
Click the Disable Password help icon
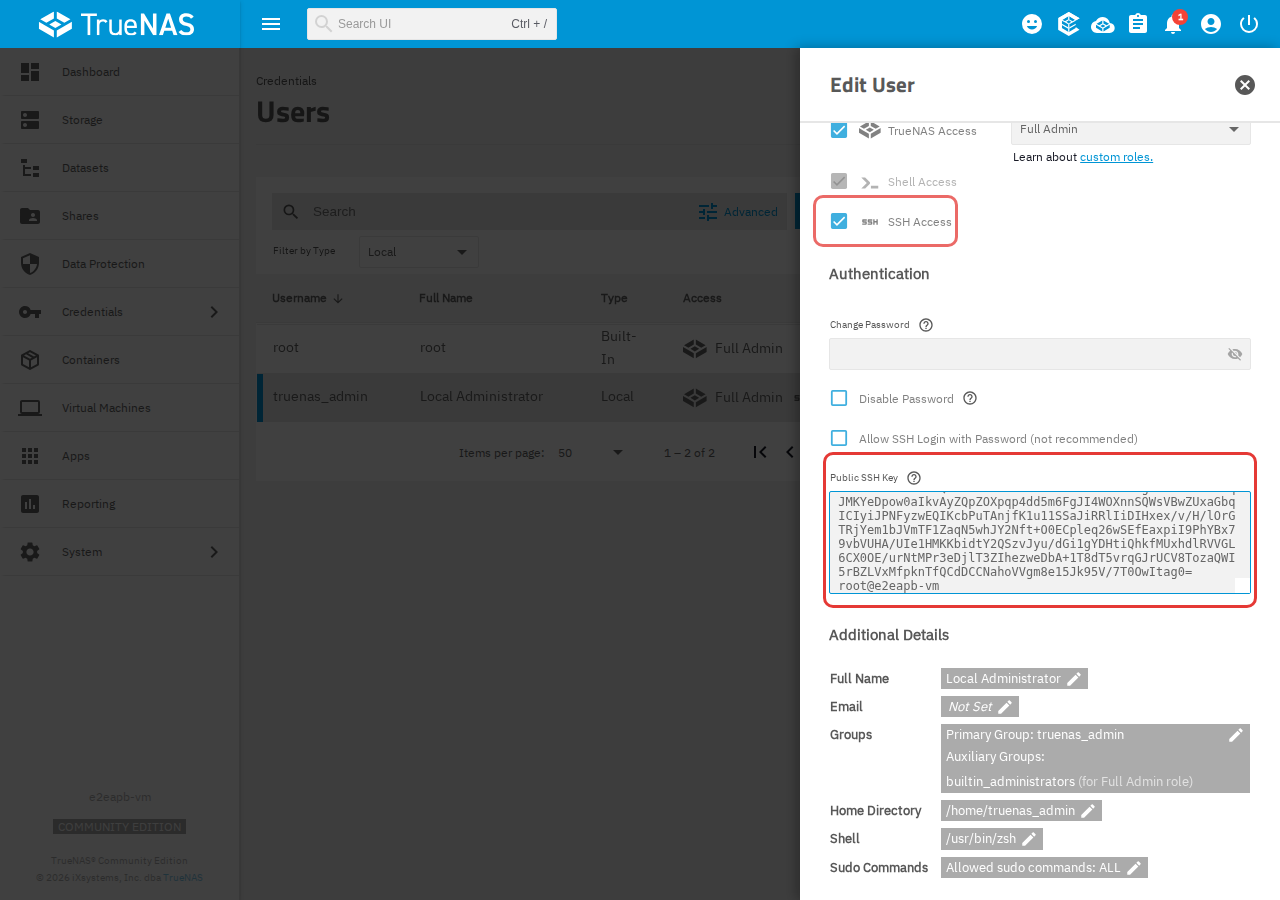(970, 398)
